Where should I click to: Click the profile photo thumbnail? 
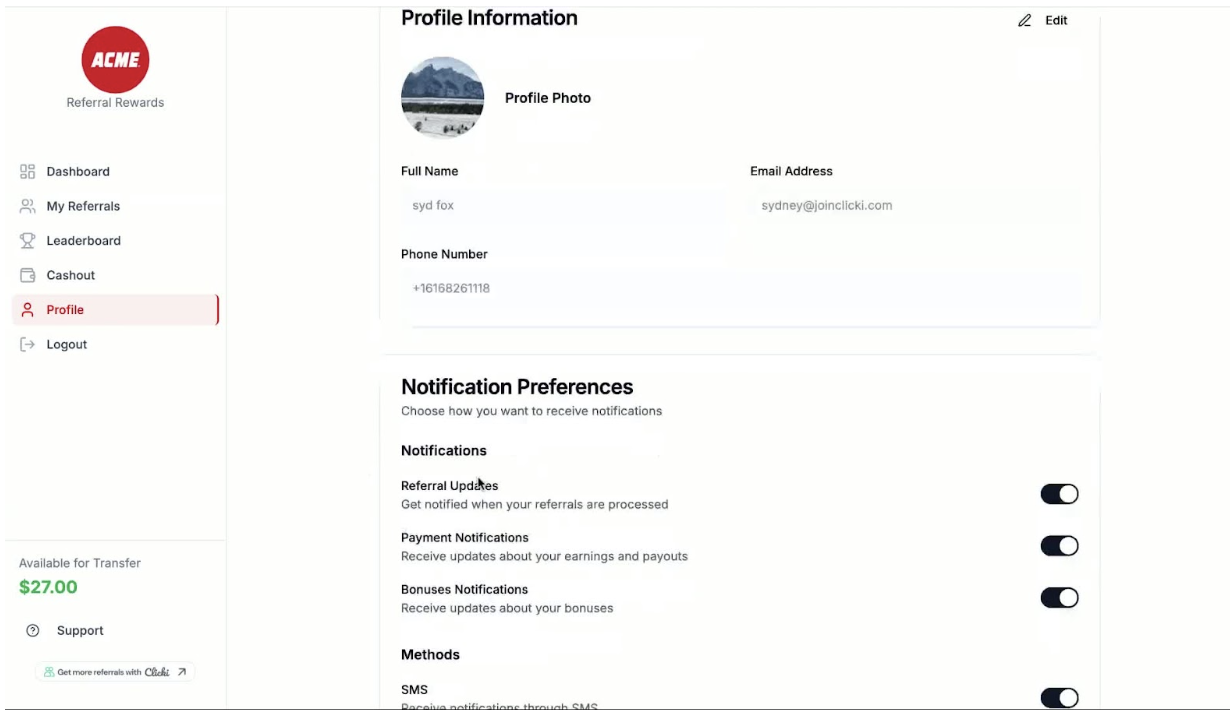tap(442, 97)
